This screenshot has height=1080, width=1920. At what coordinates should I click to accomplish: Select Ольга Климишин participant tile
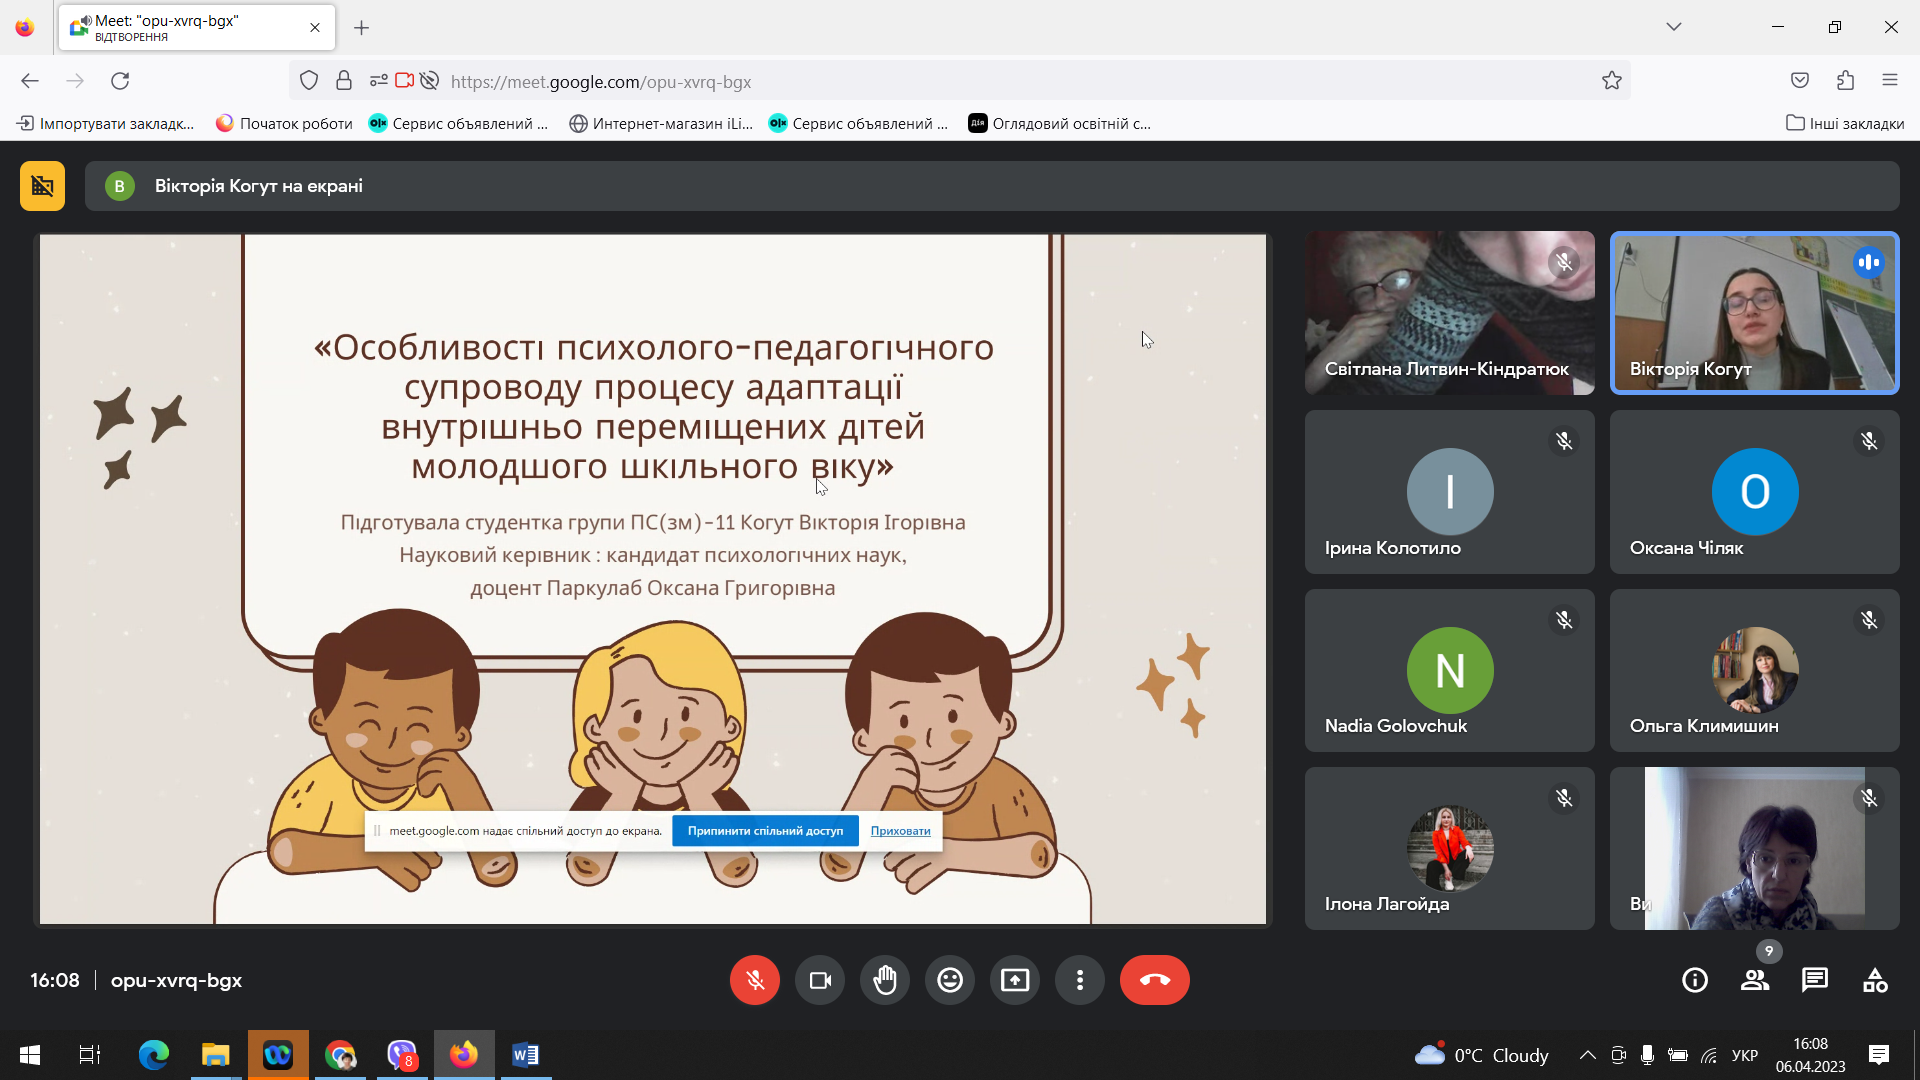[x=1755, y=670]
